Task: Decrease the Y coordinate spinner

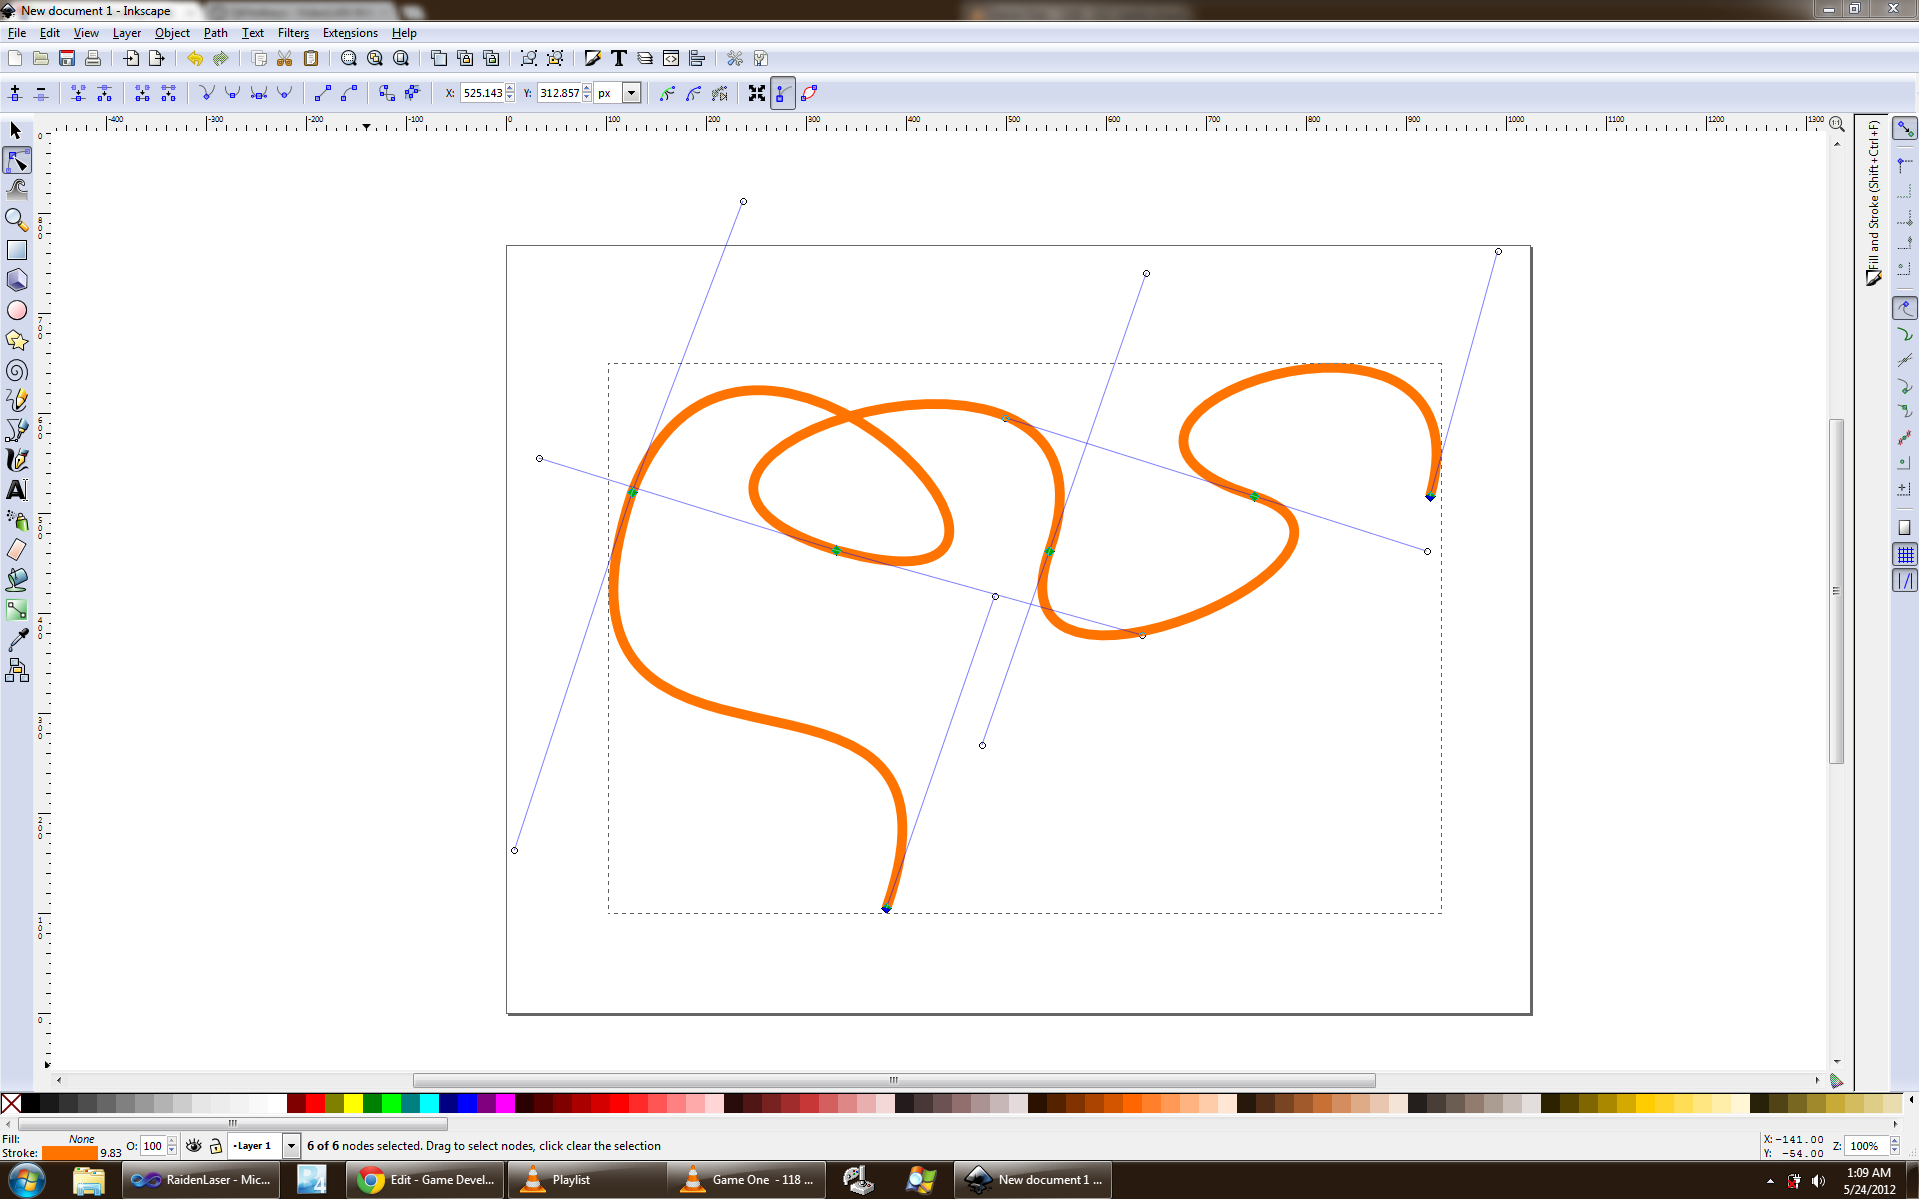Action: point(587,98)
